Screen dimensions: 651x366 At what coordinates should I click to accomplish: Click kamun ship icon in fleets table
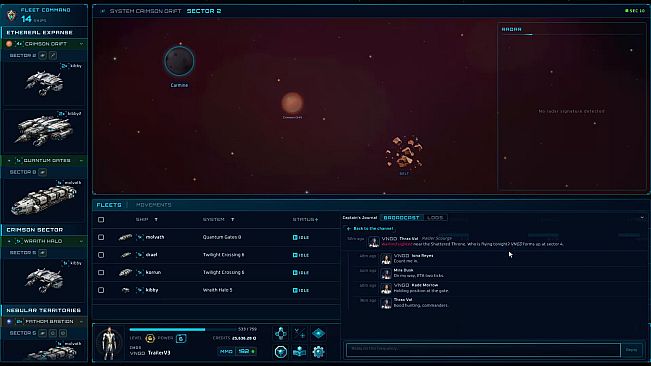click(125, 272)
